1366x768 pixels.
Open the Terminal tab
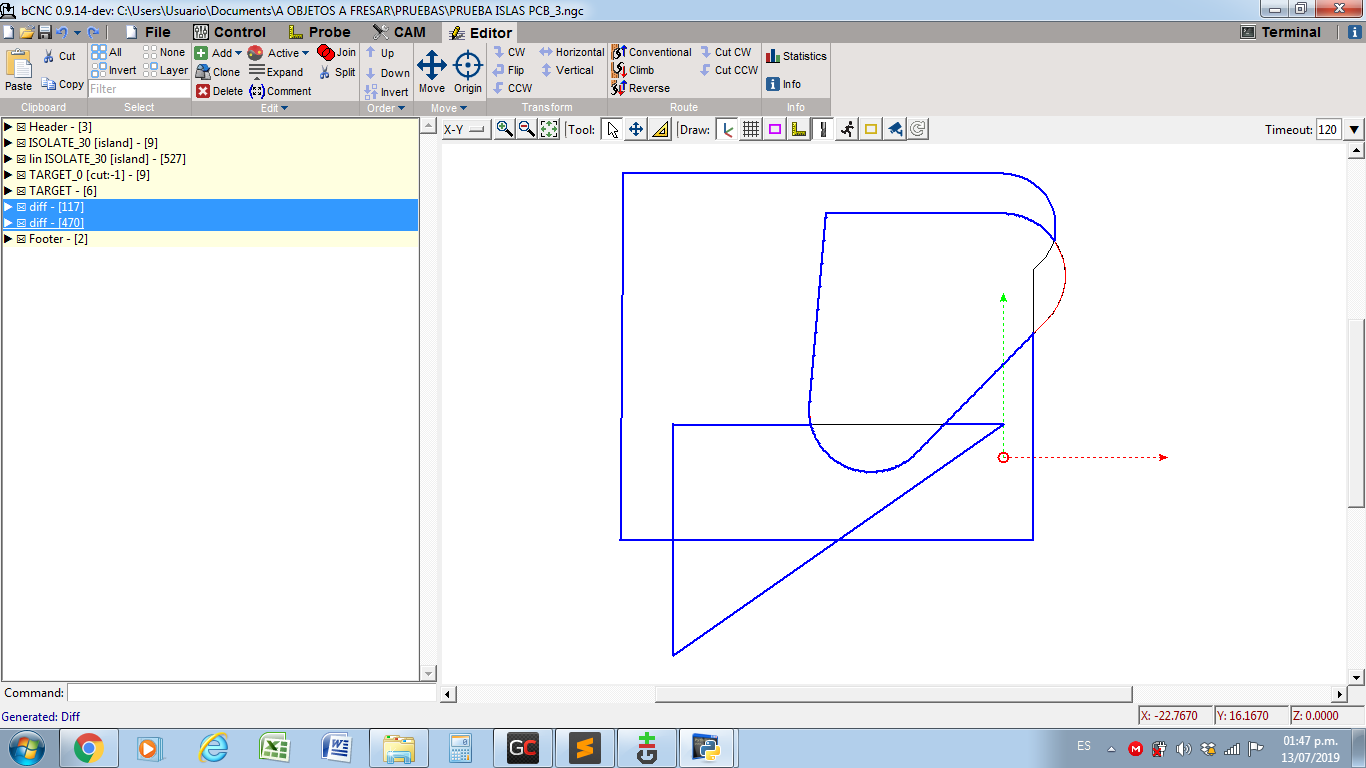tap(1281, 32)
